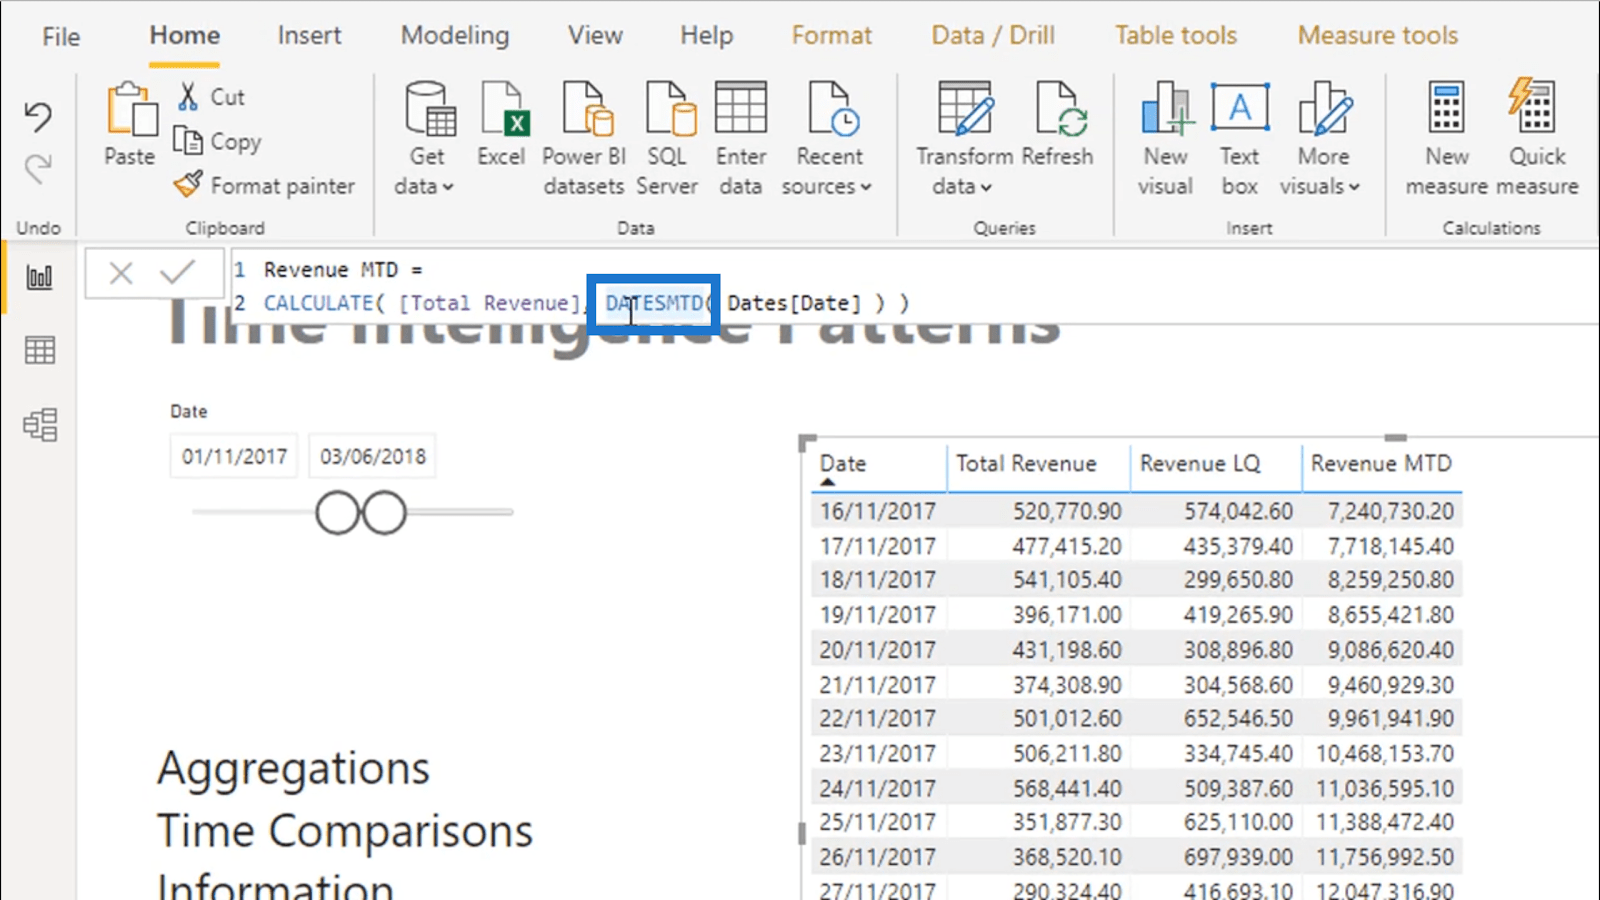Image resolution: width=1600 pixels, height=900 pixels.
Task: Expand the Get data dropdown
Action: click(424, 187)
